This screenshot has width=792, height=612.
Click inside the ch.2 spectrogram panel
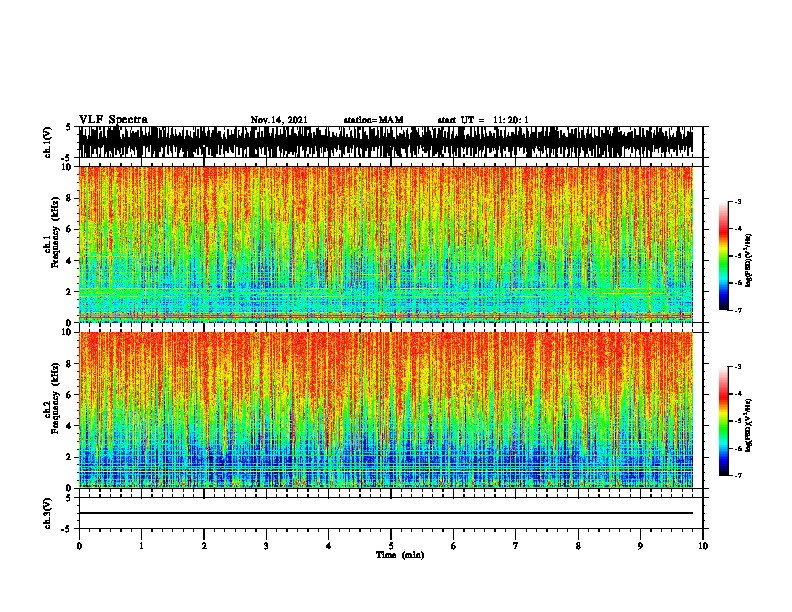click(386, 410)
